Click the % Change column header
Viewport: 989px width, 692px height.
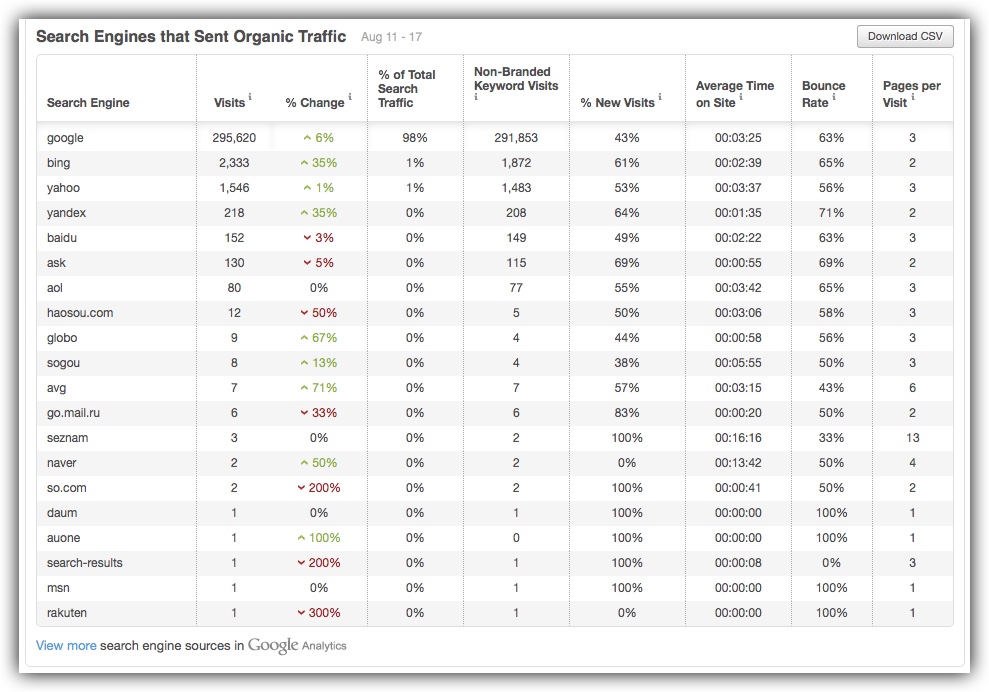pos(315,103)
